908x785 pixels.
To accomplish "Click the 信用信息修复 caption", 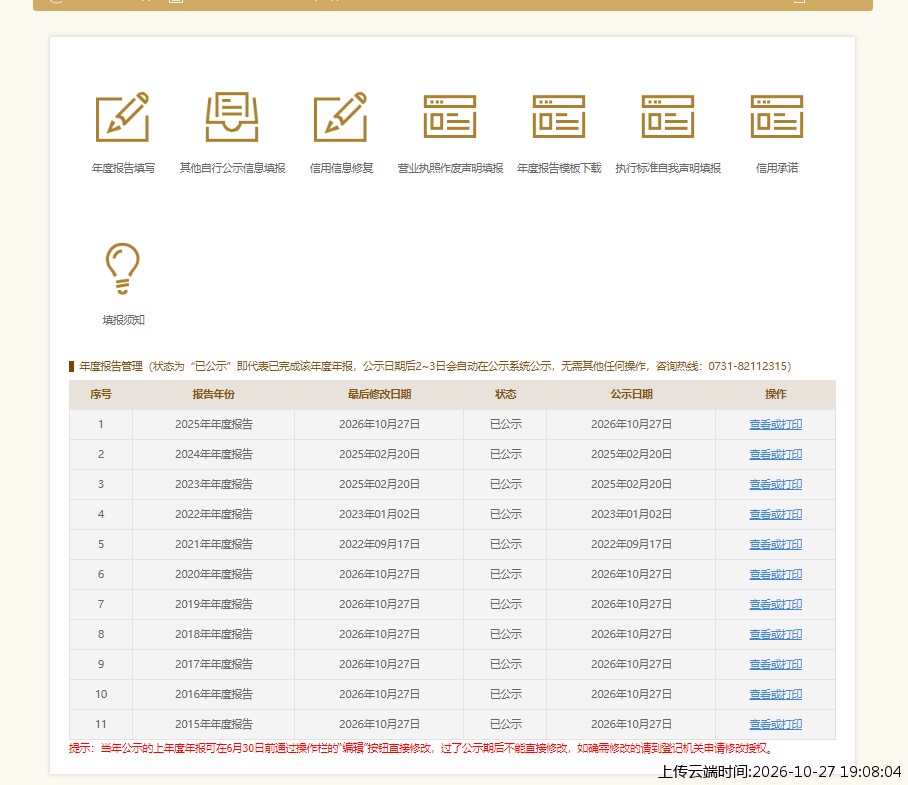I will coord(341,168).
